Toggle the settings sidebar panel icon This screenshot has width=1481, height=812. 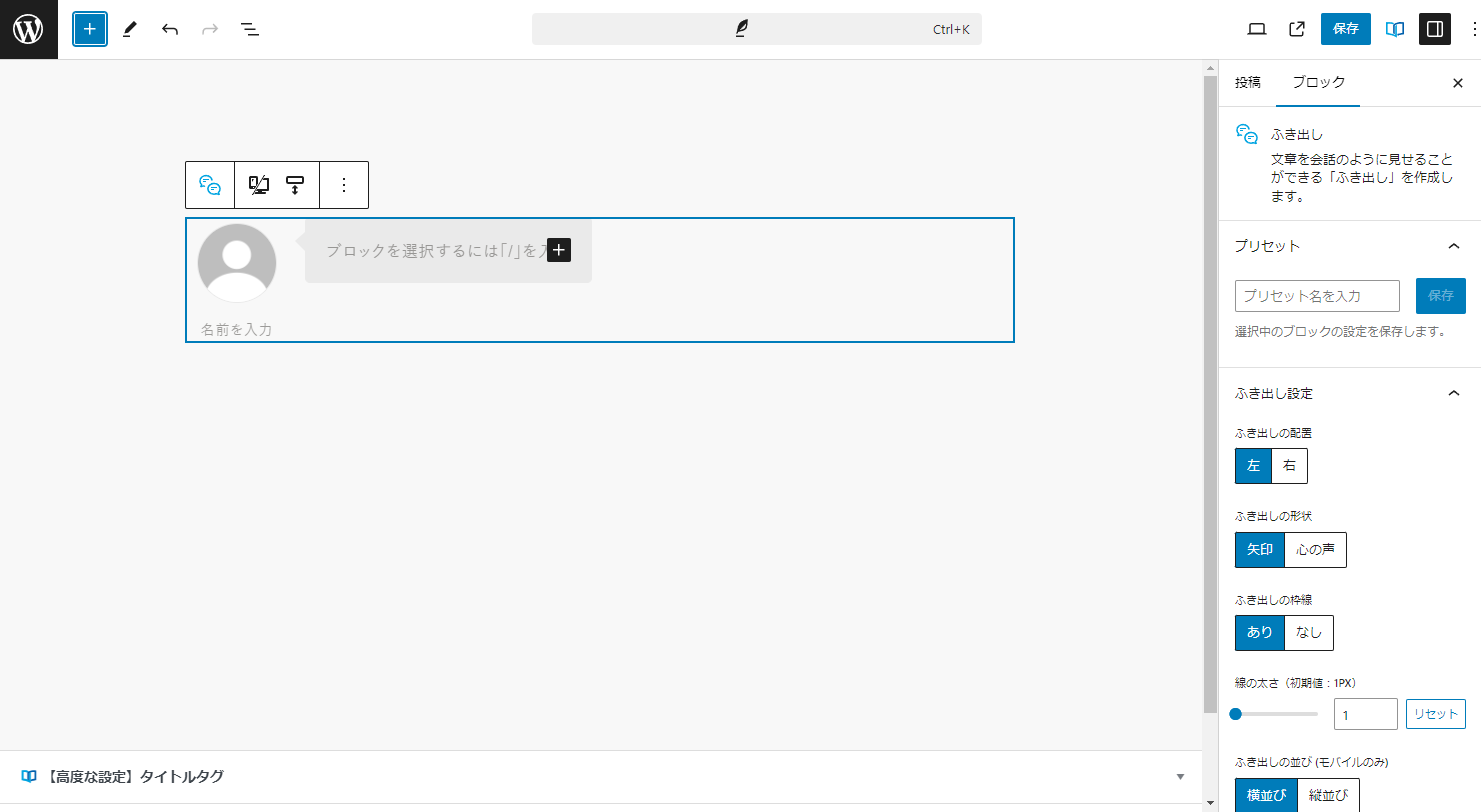[1435, 29]
